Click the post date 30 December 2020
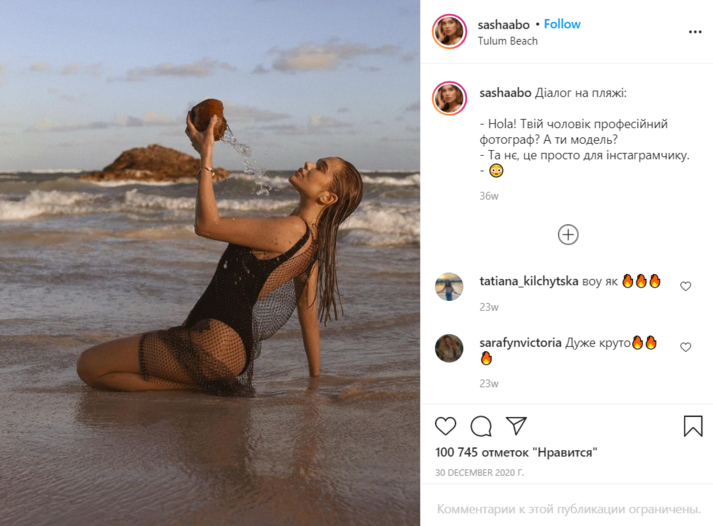The image size is (713, 526). coord(480,472)
